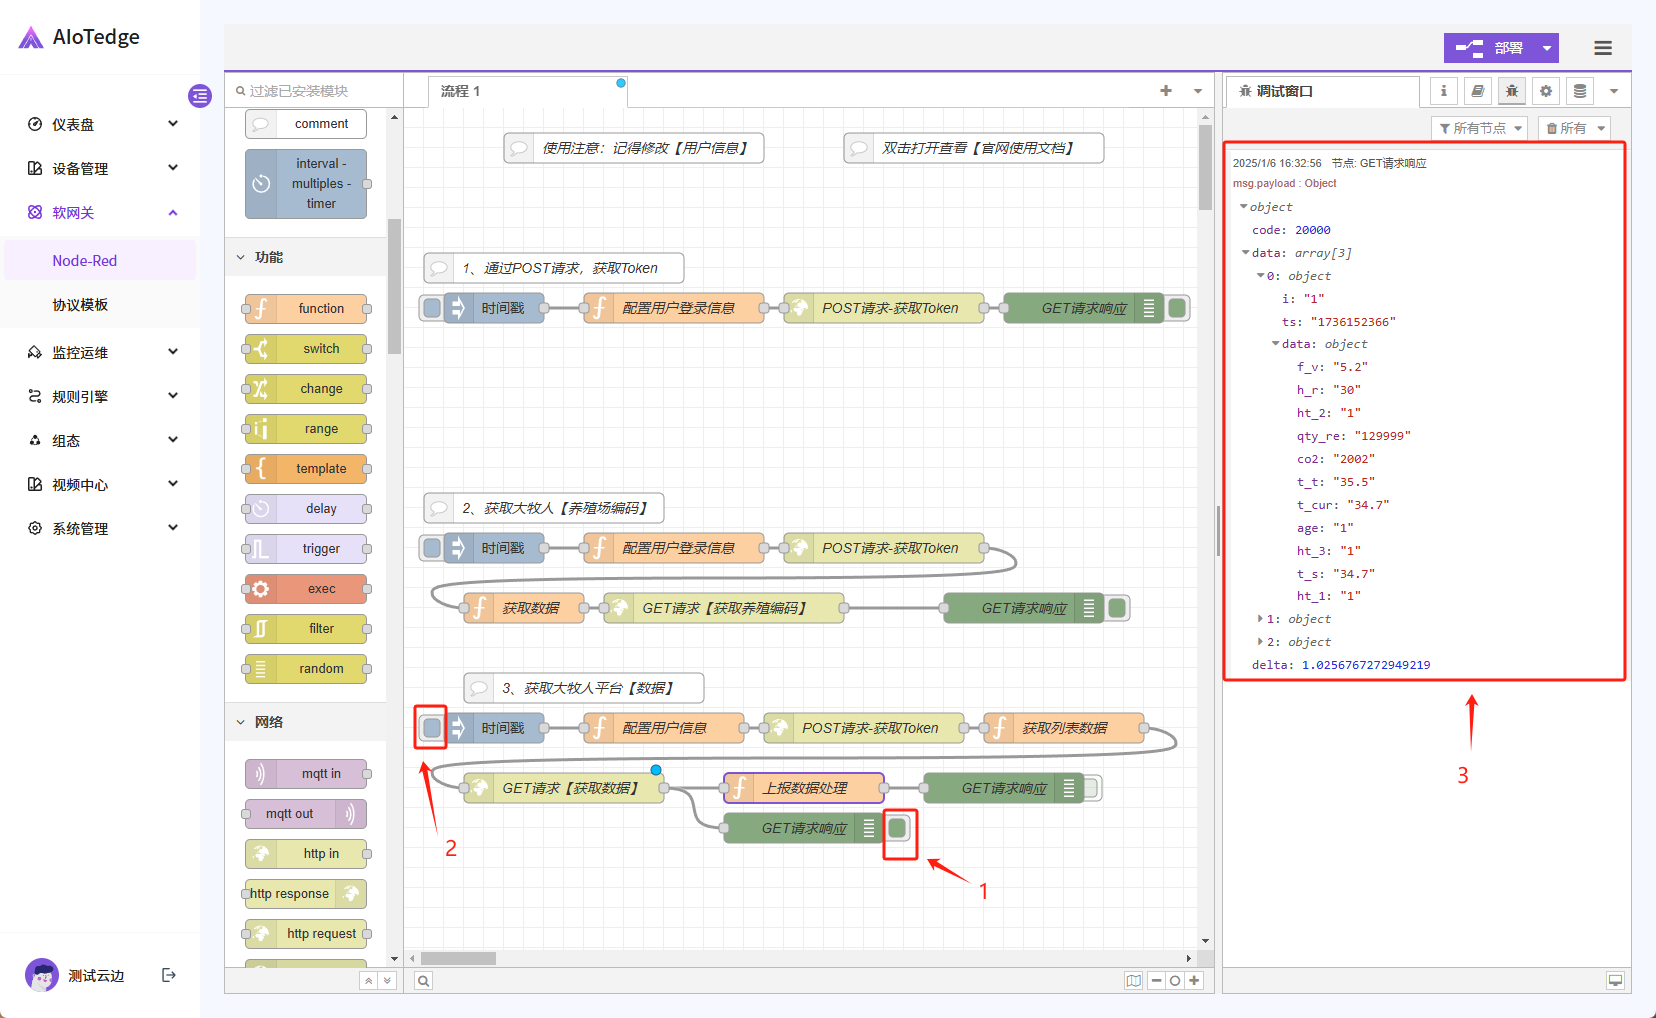Select the 流程 1 flow tab
This screenshot has height=1018, width=1656.
[x=461, y=91]
